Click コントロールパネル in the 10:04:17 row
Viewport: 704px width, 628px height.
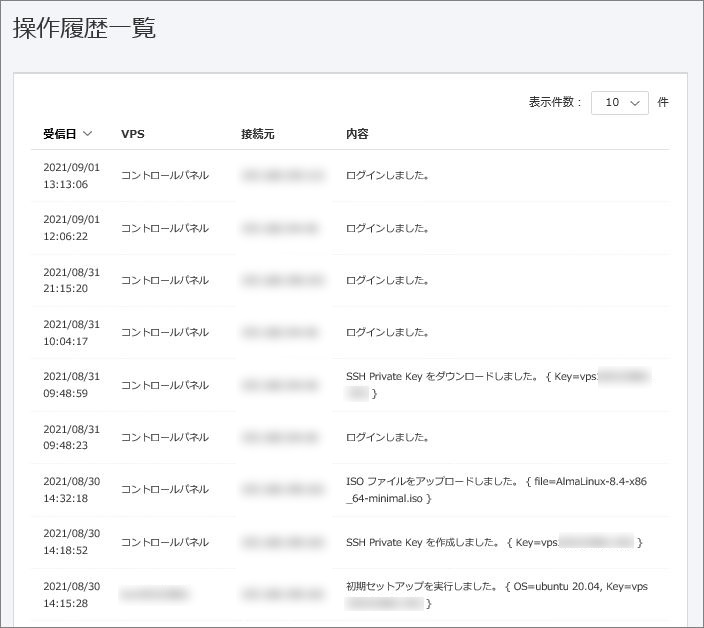tap(165, 333)
